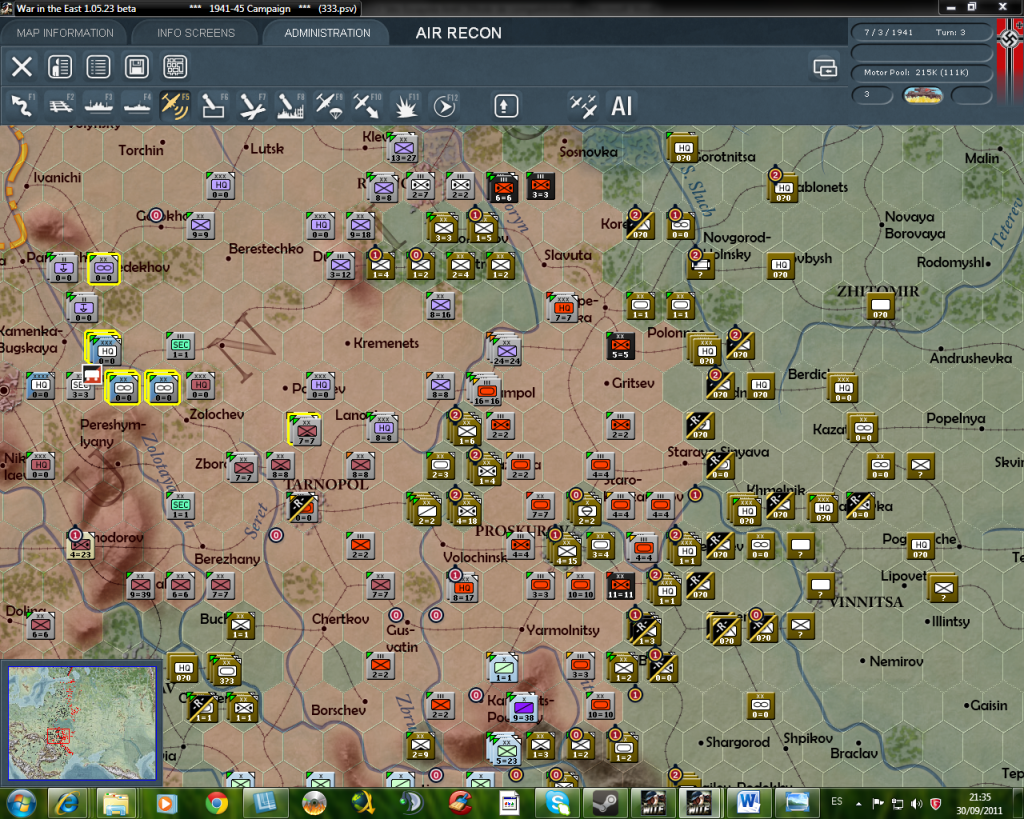Click the X icon in administration row
The image size is (1024, 819).
click(x=22, y=67)
